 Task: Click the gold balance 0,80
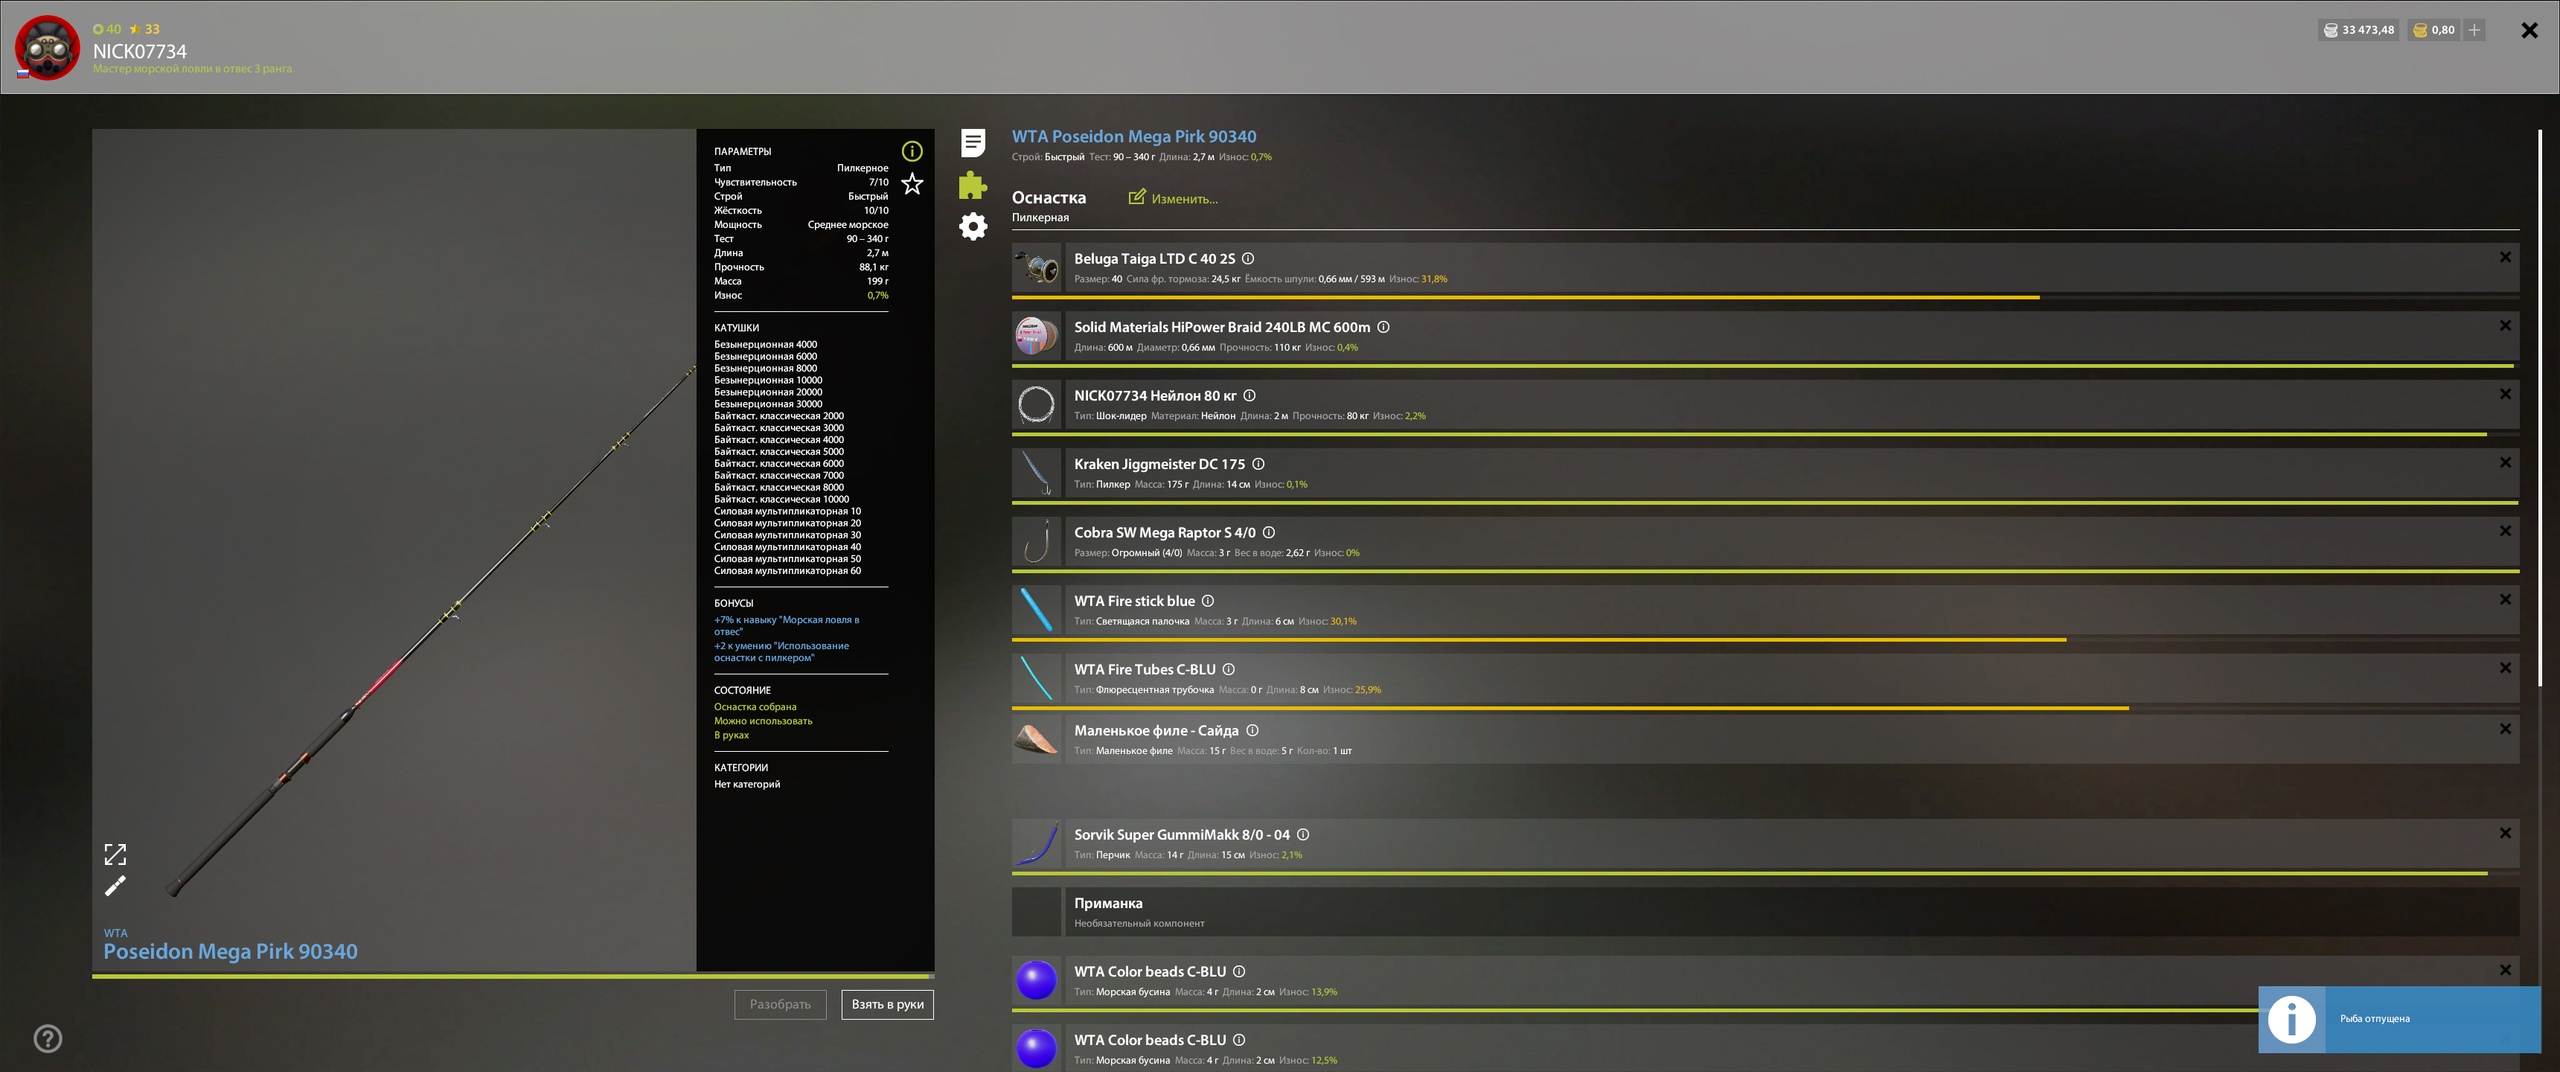(x=2434, y=30)
